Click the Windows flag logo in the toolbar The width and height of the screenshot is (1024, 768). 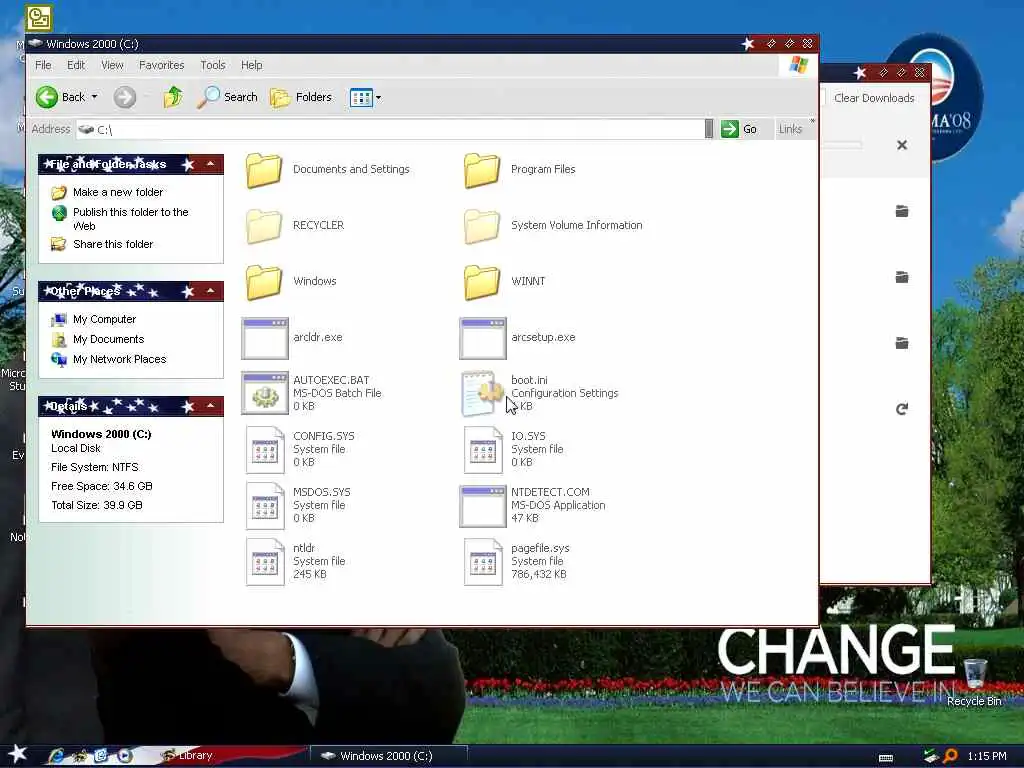798,65
